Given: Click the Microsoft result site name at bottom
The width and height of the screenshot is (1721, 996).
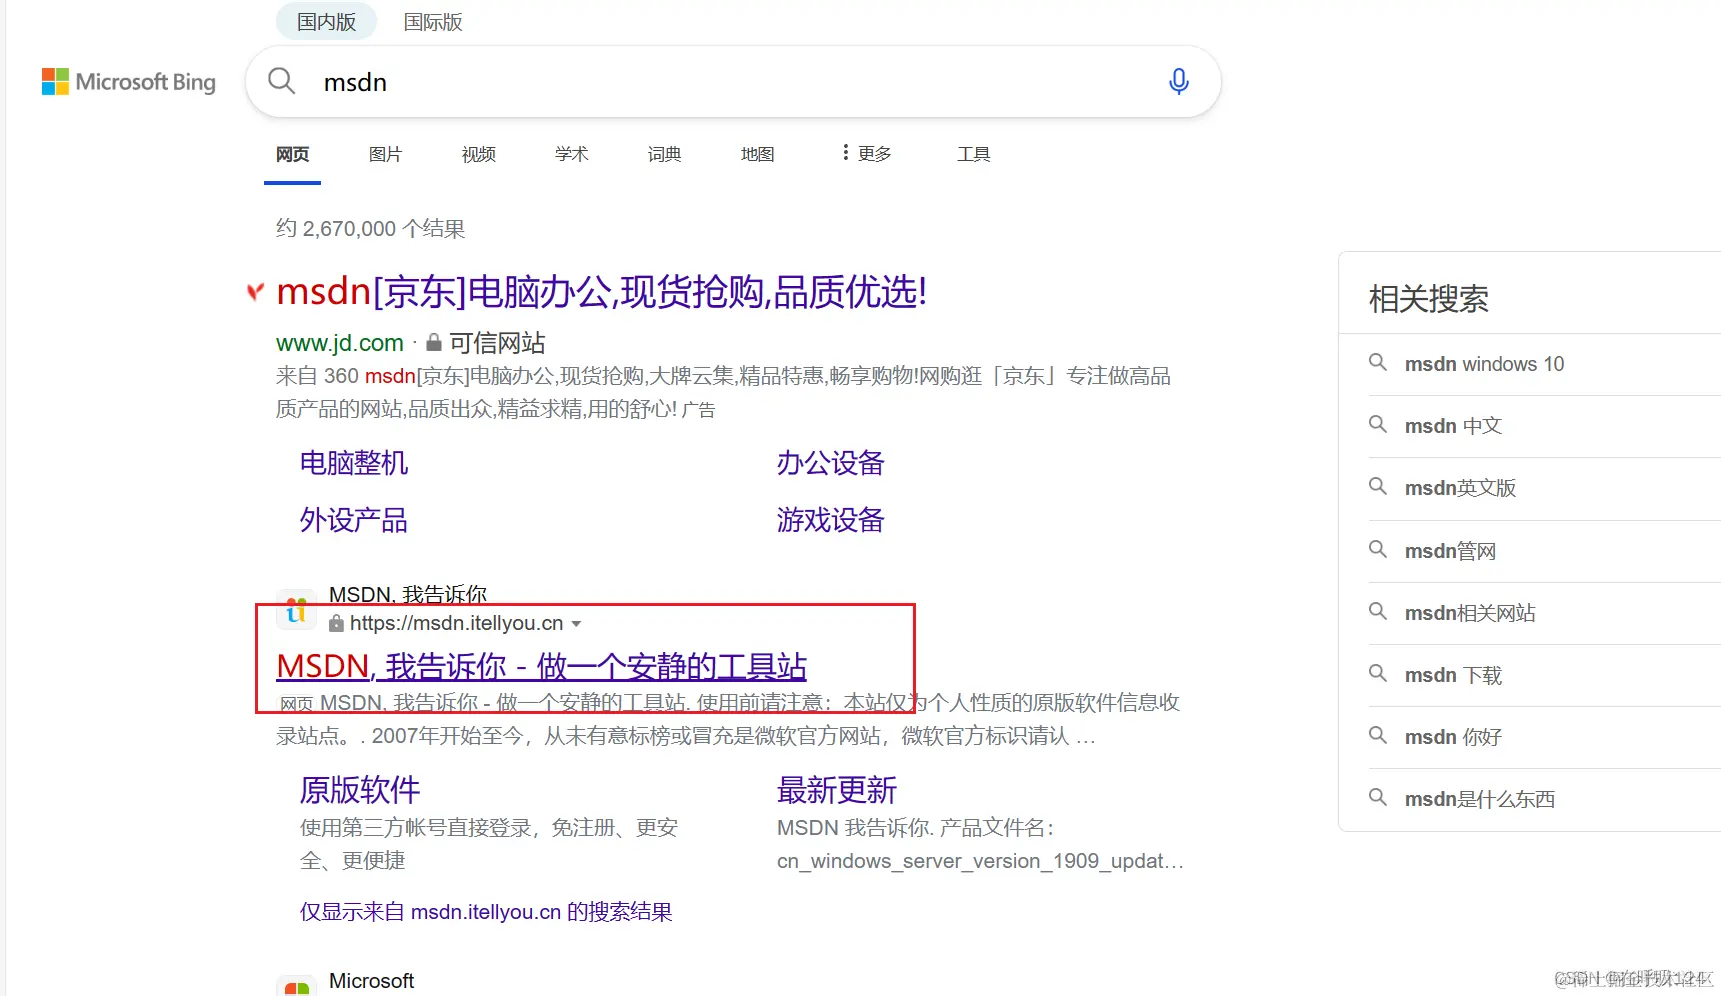Looking at the screenshot, I should click(371, 981).
